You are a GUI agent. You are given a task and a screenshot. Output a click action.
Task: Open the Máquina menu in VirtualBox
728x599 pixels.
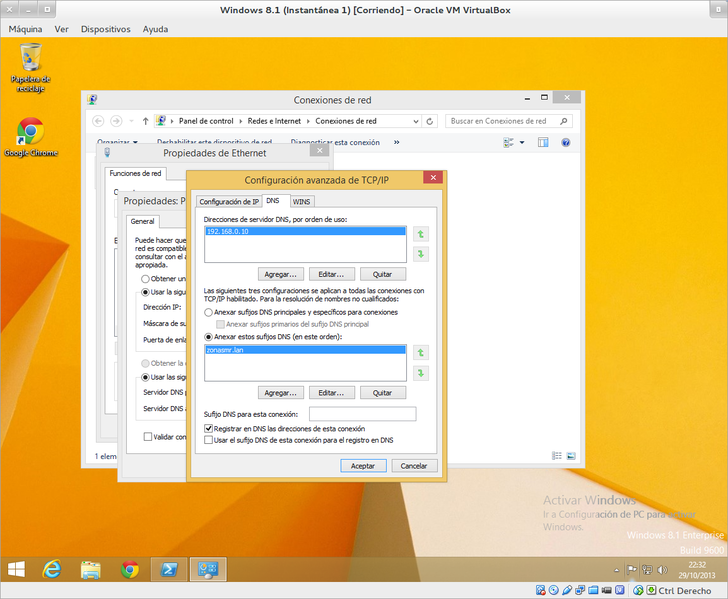tap(25, 29)
